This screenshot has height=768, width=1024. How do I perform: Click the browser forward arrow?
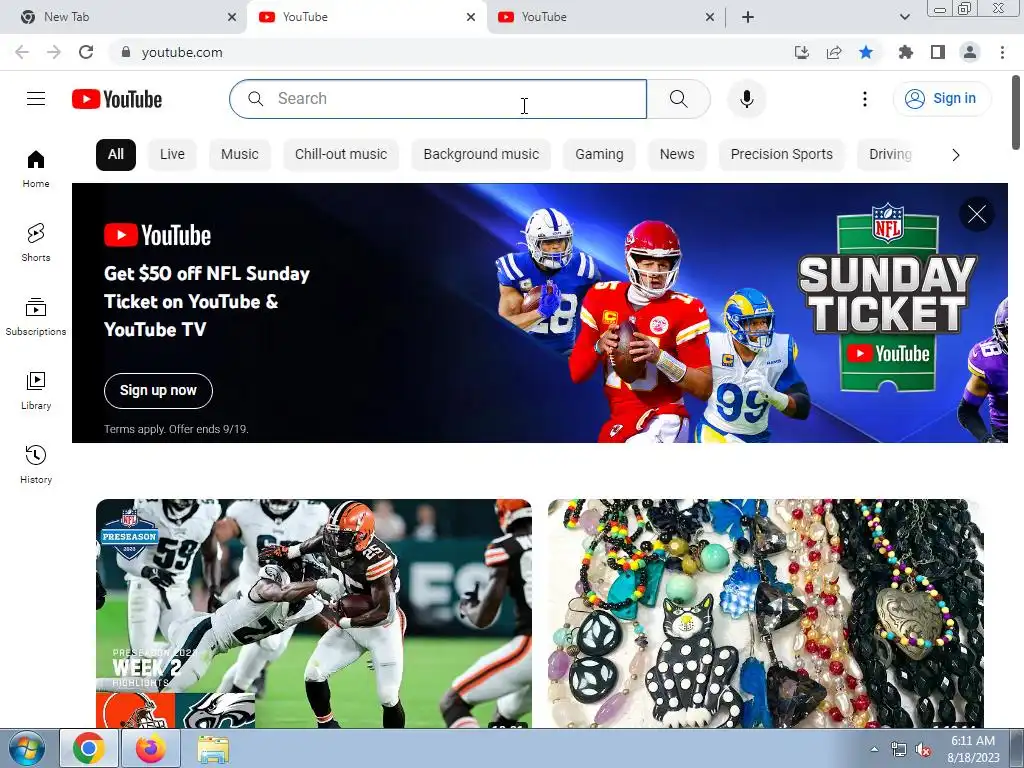click(x=54, y=52)
